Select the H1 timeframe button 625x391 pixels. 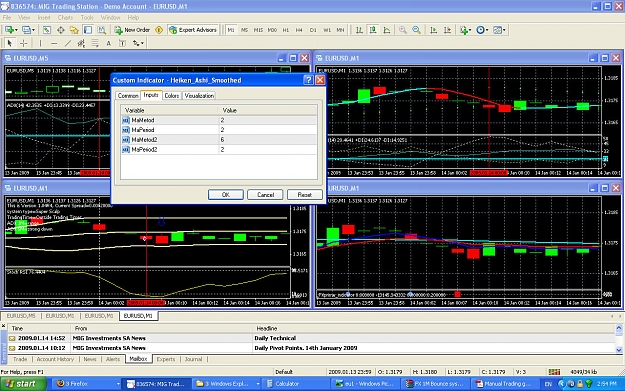coord(285,30)
